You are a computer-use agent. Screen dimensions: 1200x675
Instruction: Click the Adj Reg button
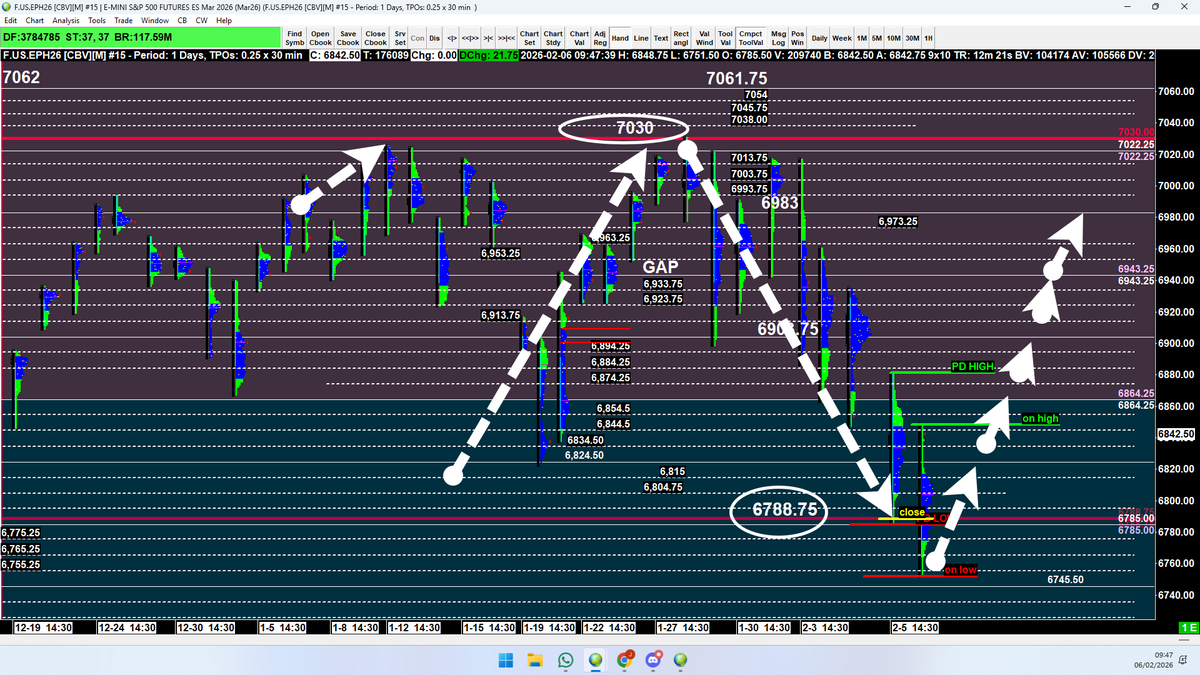click(600, 38)
